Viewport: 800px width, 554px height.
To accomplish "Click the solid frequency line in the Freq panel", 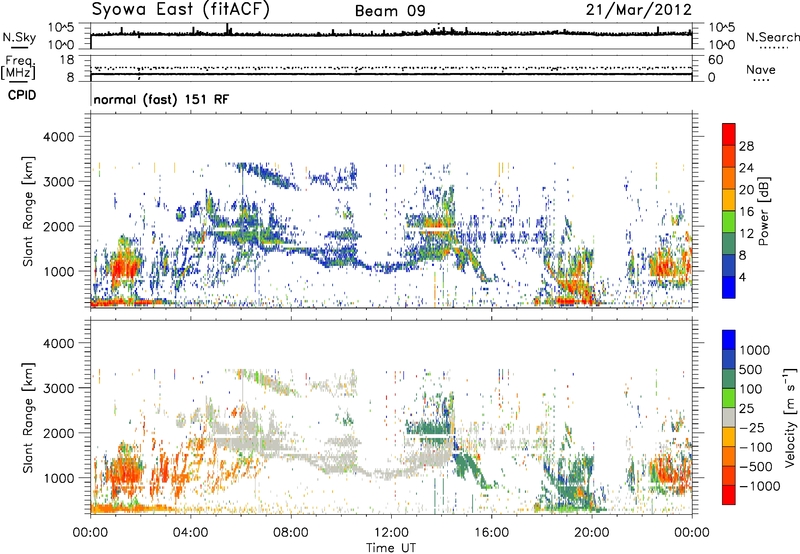I will (x=391, y=74).
